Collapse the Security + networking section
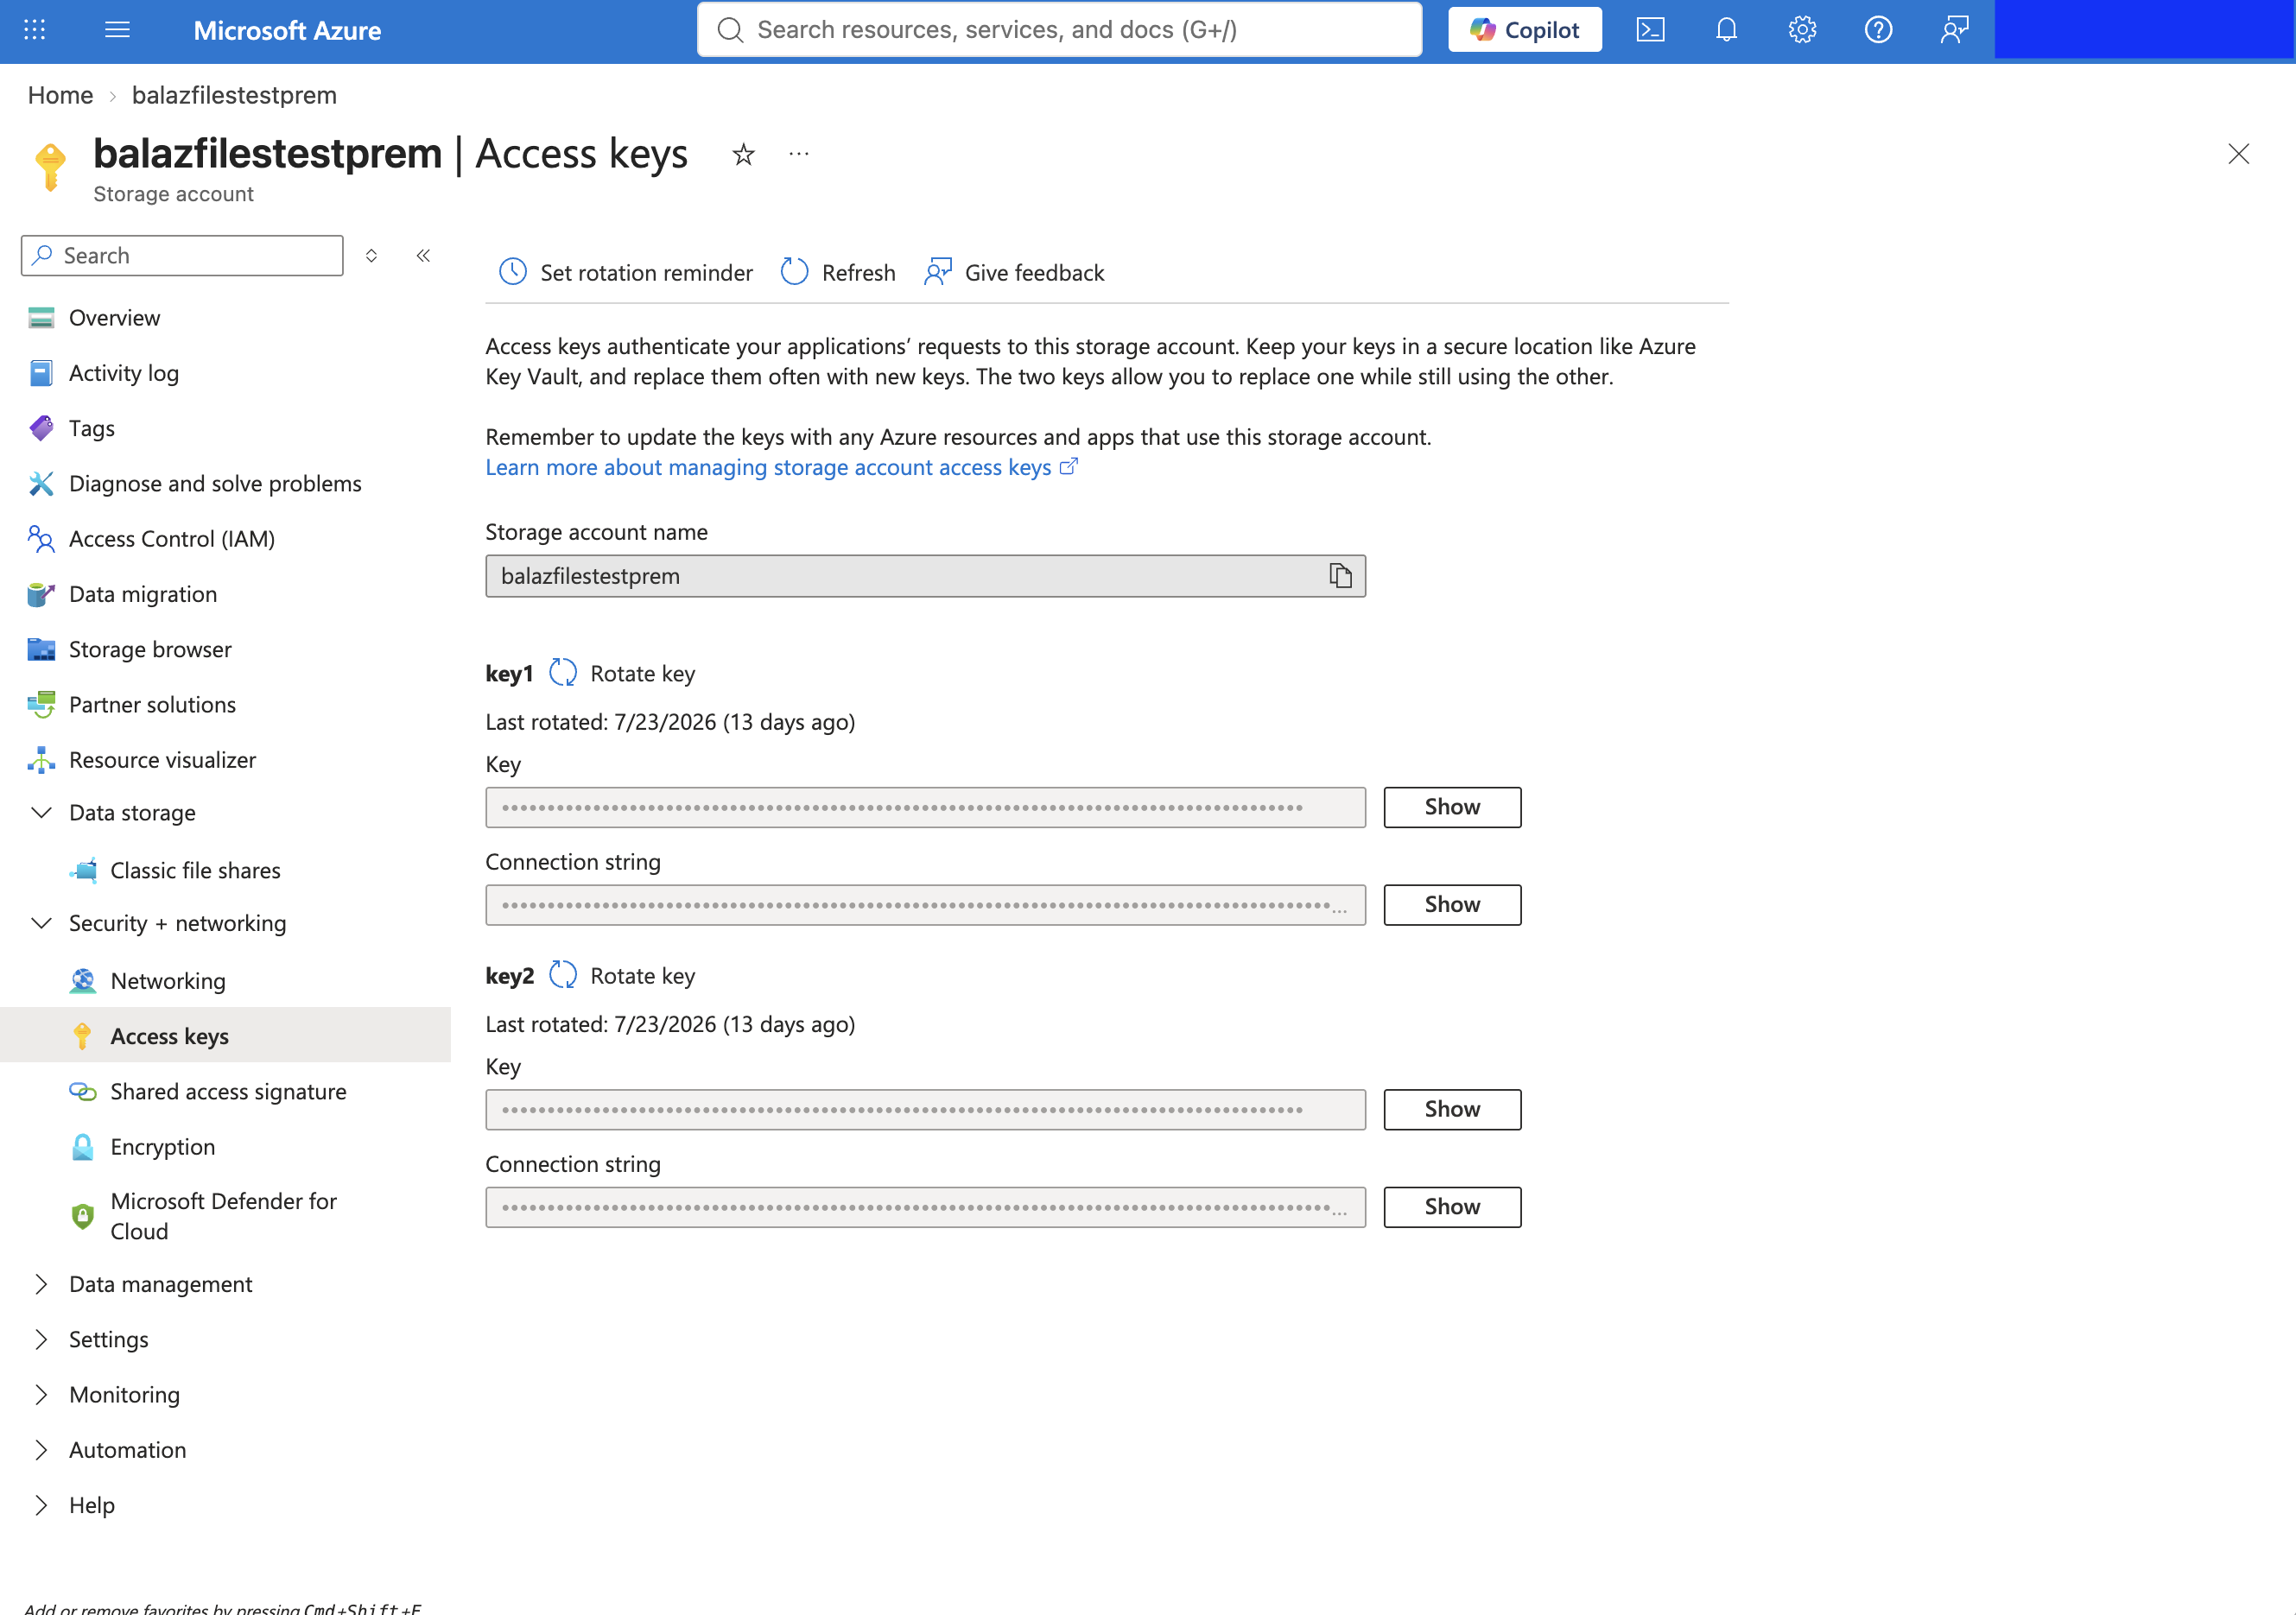 41,923
